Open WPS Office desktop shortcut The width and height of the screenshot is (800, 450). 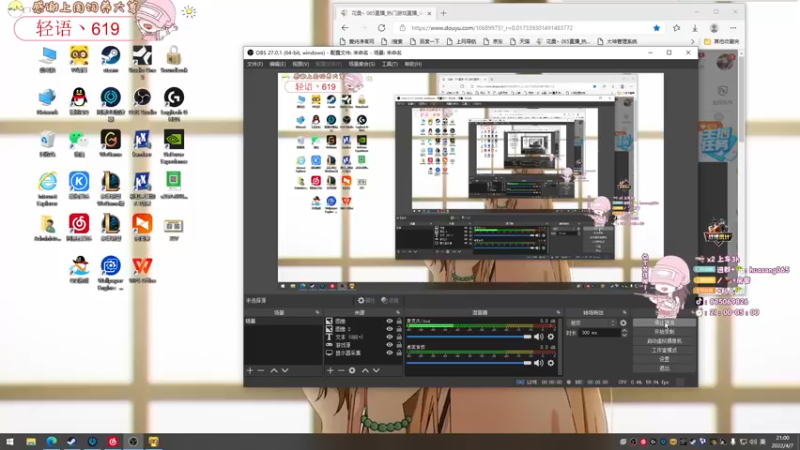pos(142,269)
